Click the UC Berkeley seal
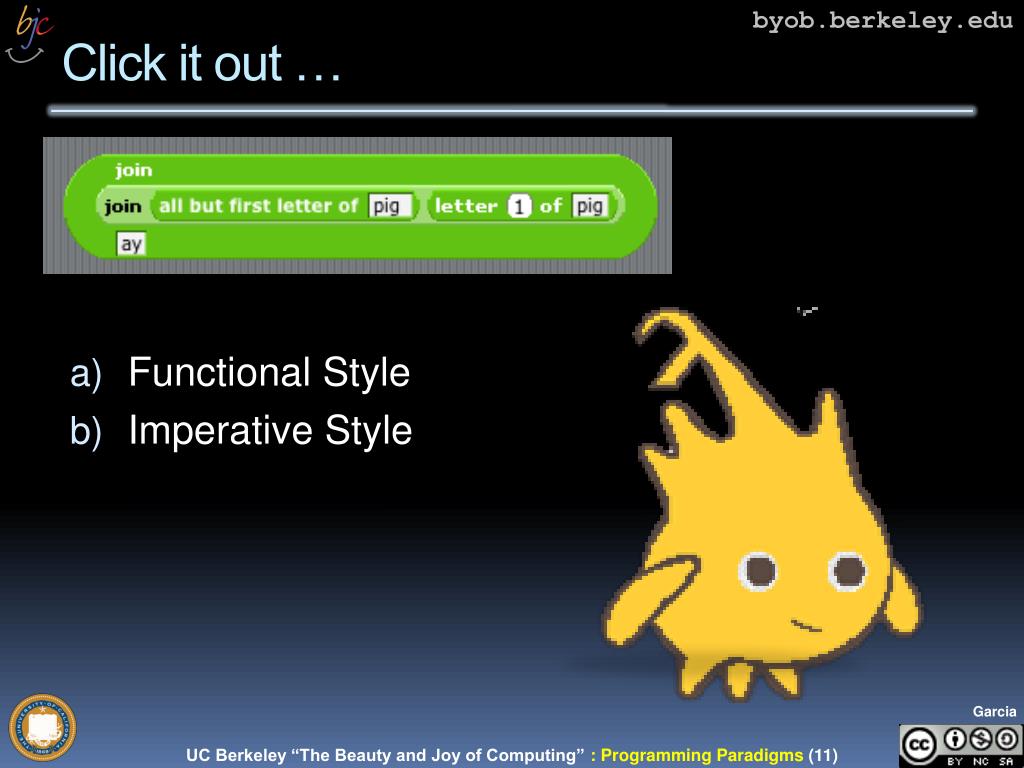Image resolution: width=1024 pixels, height=768 pixels. [x=42, y=728]
